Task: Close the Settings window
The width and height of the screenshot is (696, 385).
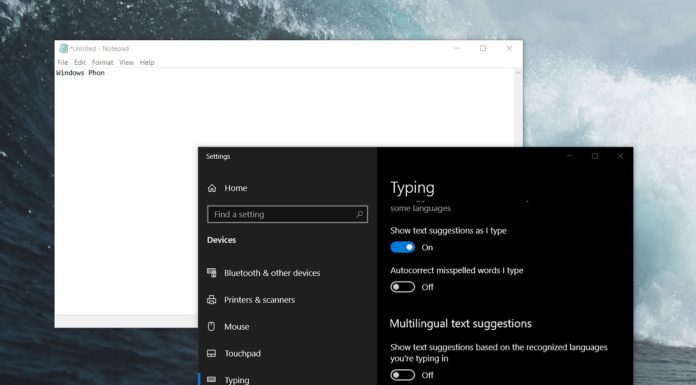Action: click(x=620, y=156)
